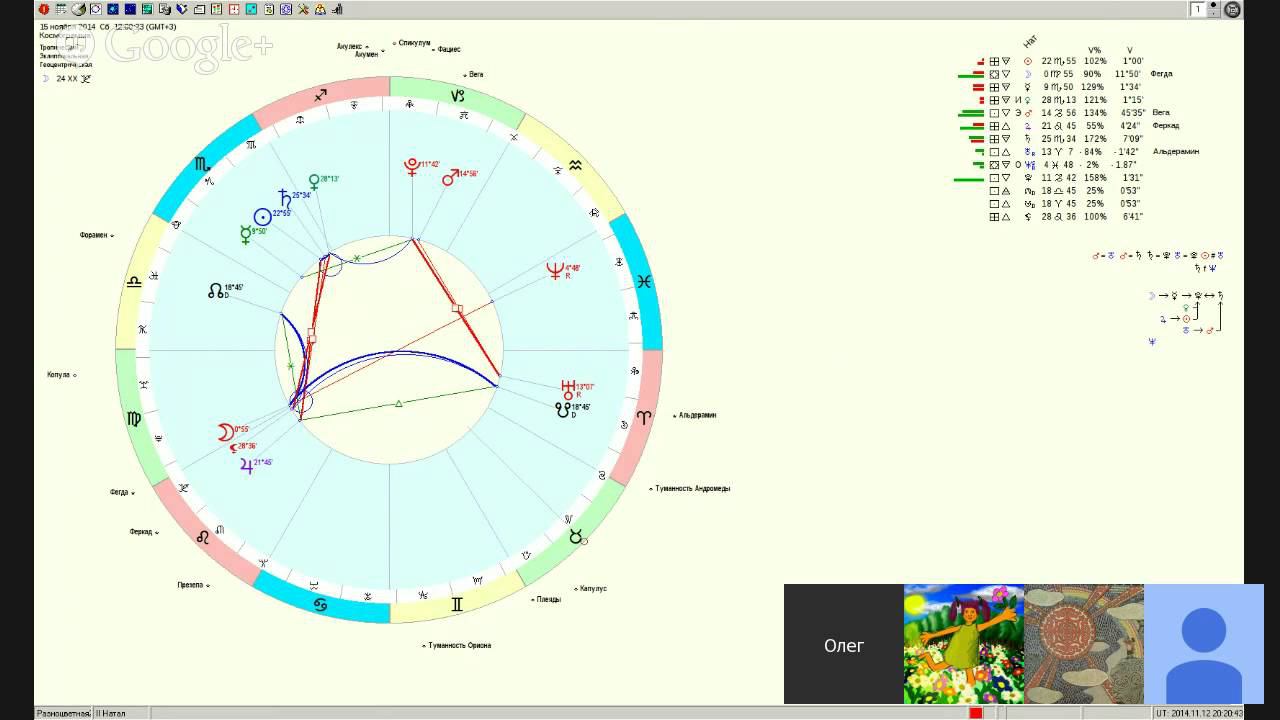Open the green table toolbar icon
Screen dimensions: 1280x720
coord(148,9)
